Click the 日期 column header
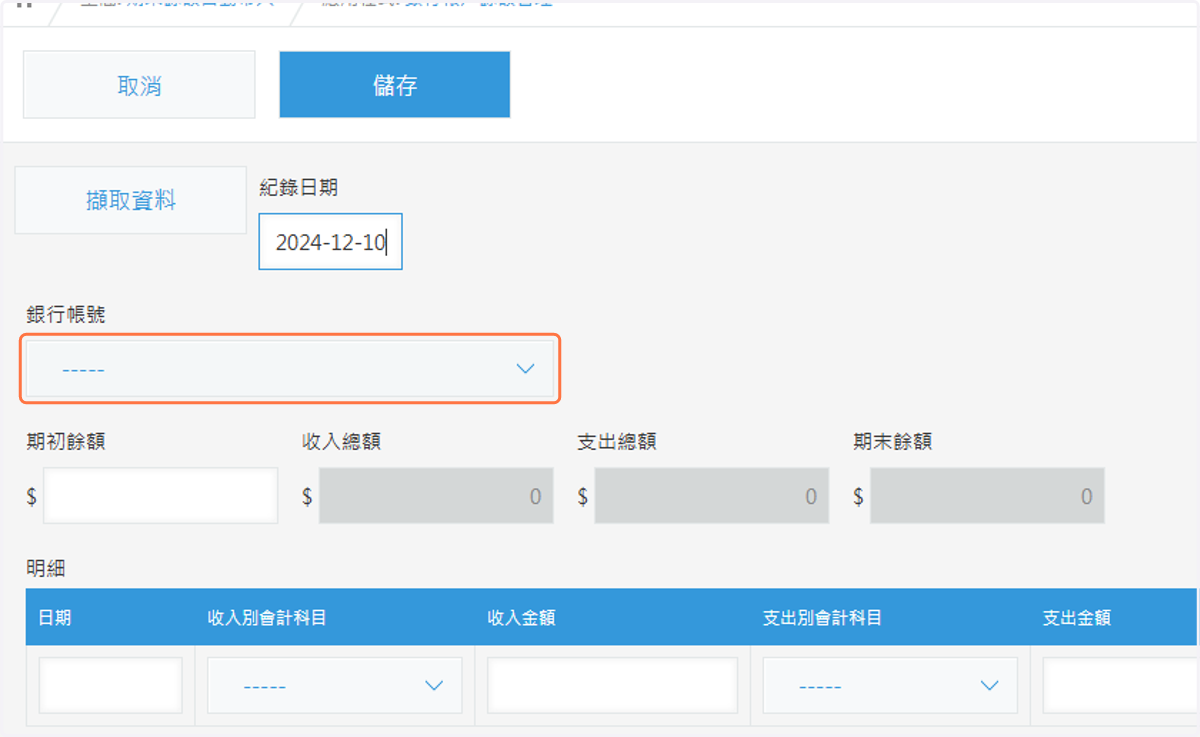Image resolution: width=1200 pixels, height=737 pixels. 54,617
